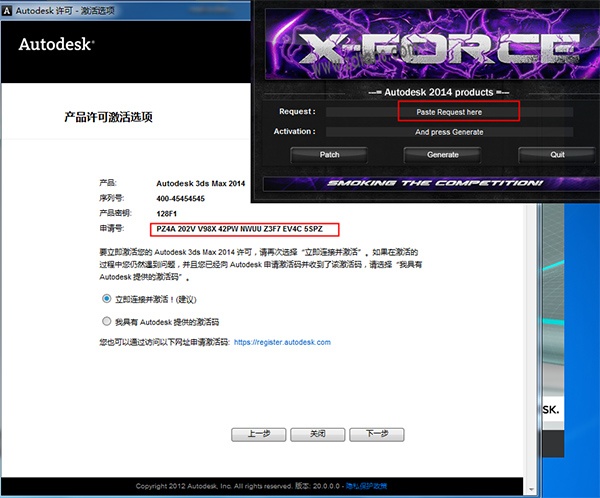Click the 关闭 (Close) button
The height and width of the screenshot is (498, 600).
317,434
